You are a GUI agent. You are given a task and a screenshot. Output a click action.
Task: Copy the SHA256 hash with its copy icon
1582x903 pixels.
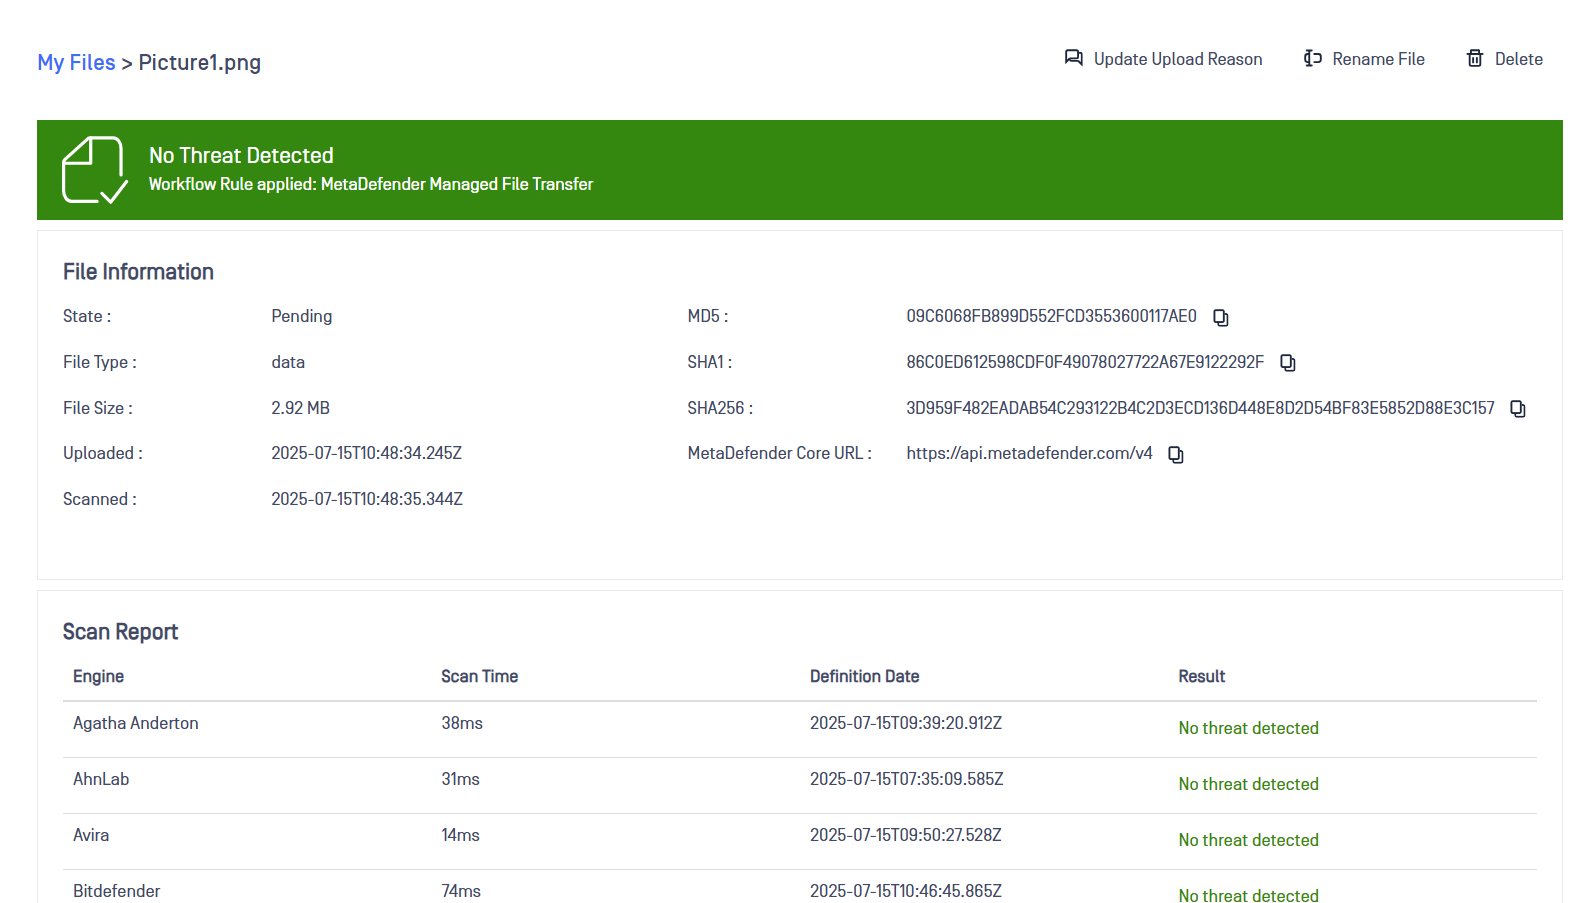coord(1518,409)
